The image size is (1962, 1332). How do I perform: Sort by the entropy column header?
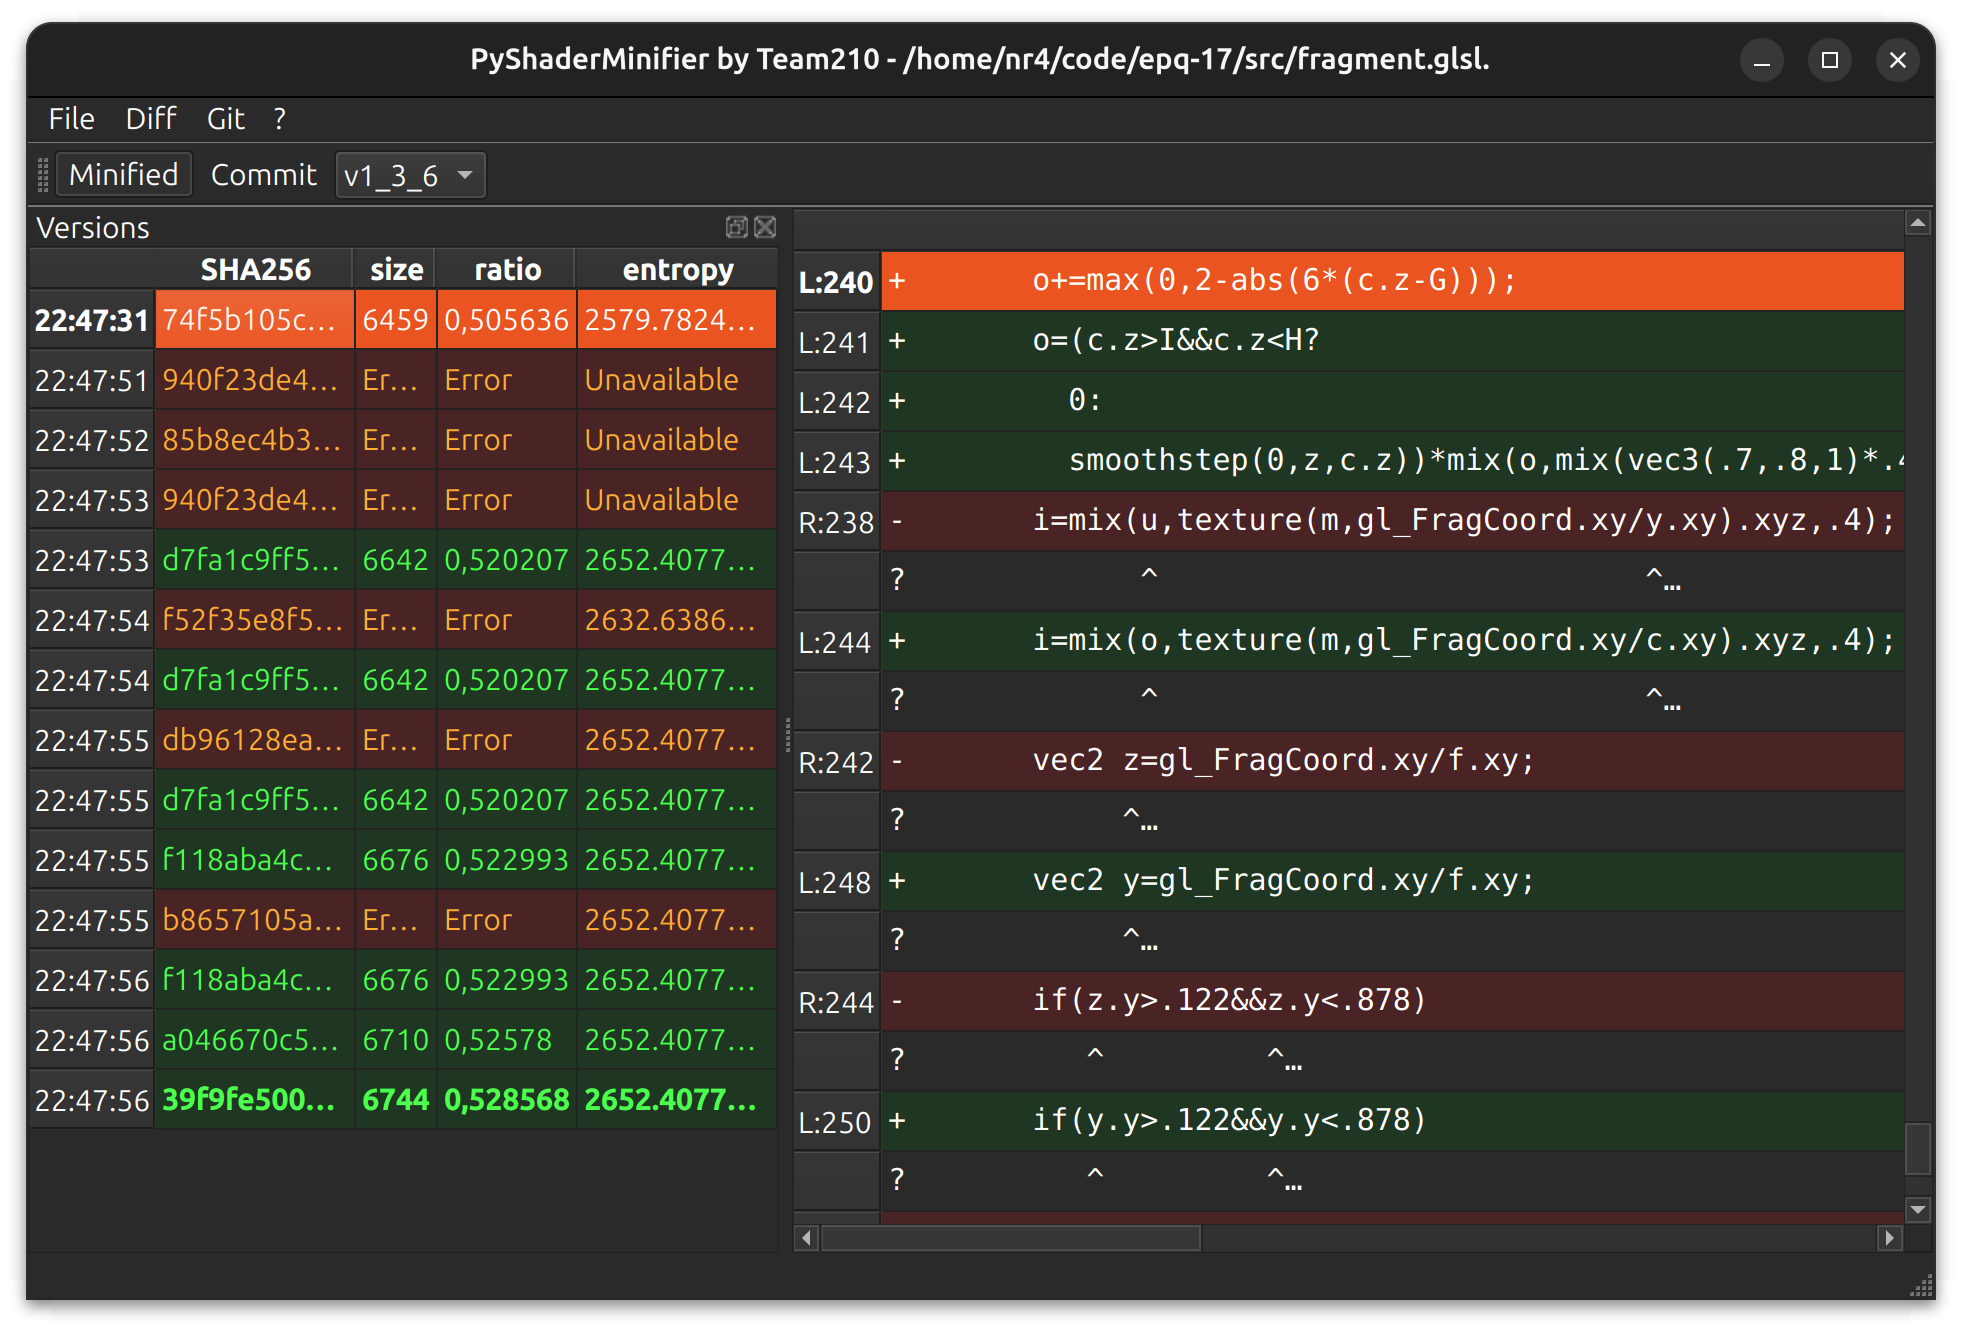pyautogui.click(x=677, y=270)
